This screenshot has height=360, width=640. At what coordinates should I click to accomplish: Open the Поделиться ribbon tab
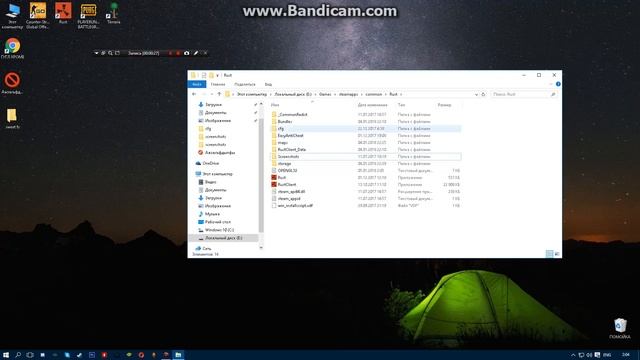click(245, 84)
